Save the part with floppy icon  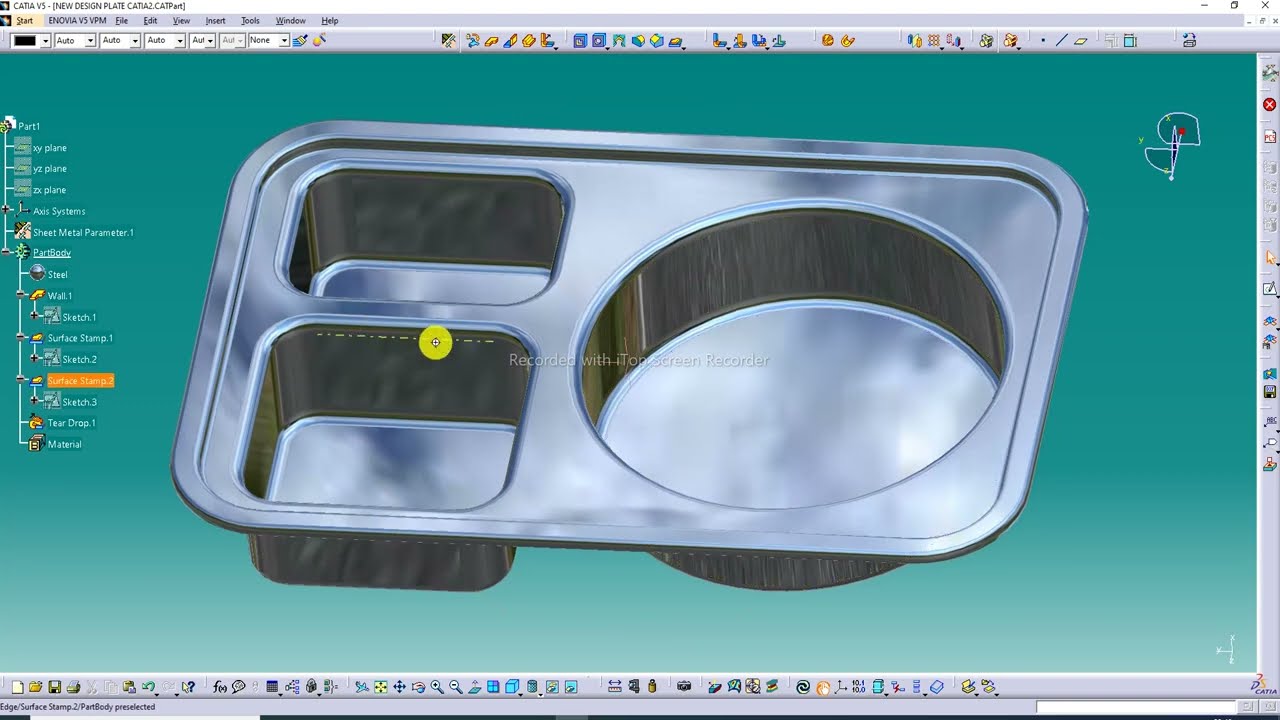[x=55, y=687]
